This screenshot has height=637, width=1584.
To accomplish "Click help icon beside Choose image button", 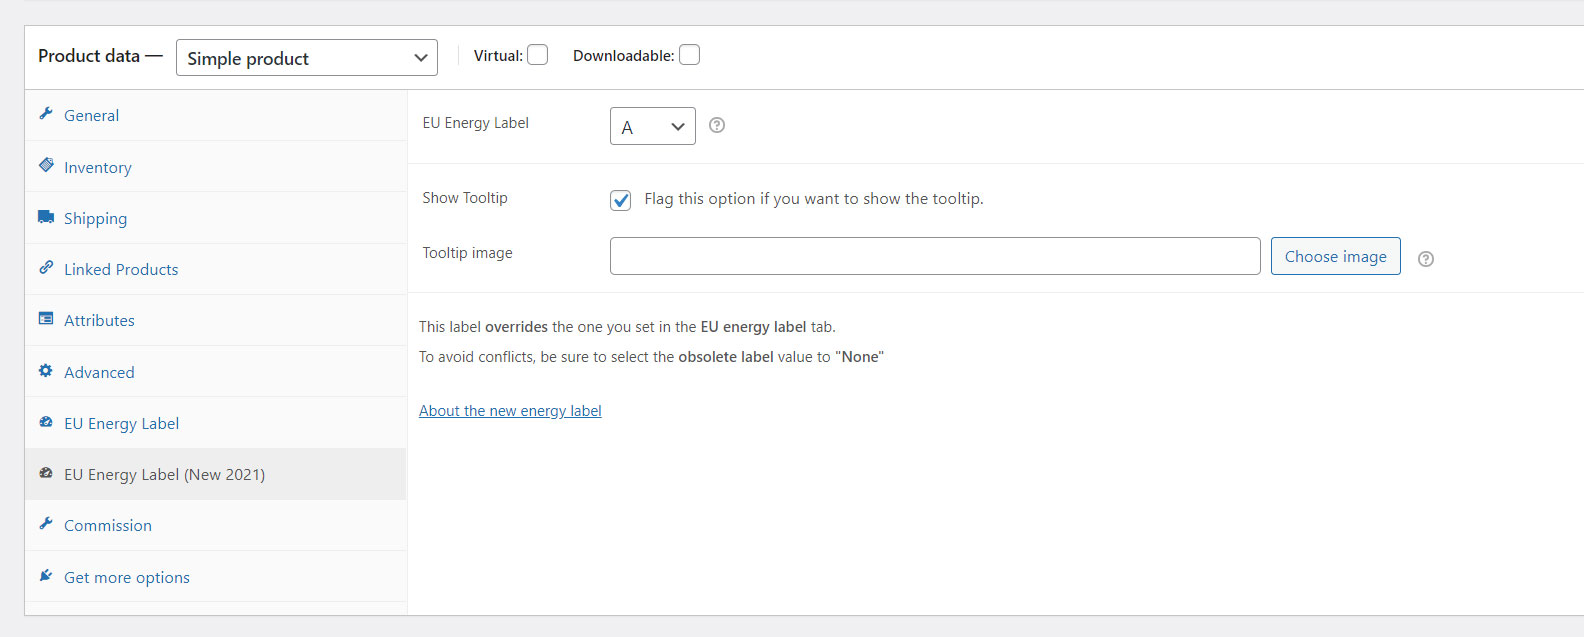I will click(1426, 259).
